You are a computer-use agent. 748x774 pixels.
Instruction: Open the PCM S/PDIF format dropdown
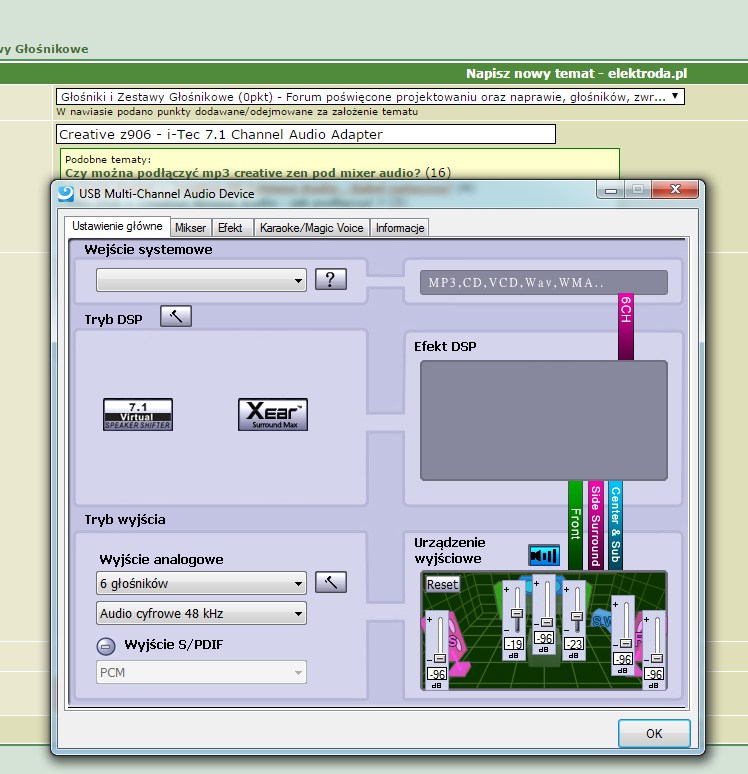click(x=201, y=672)
